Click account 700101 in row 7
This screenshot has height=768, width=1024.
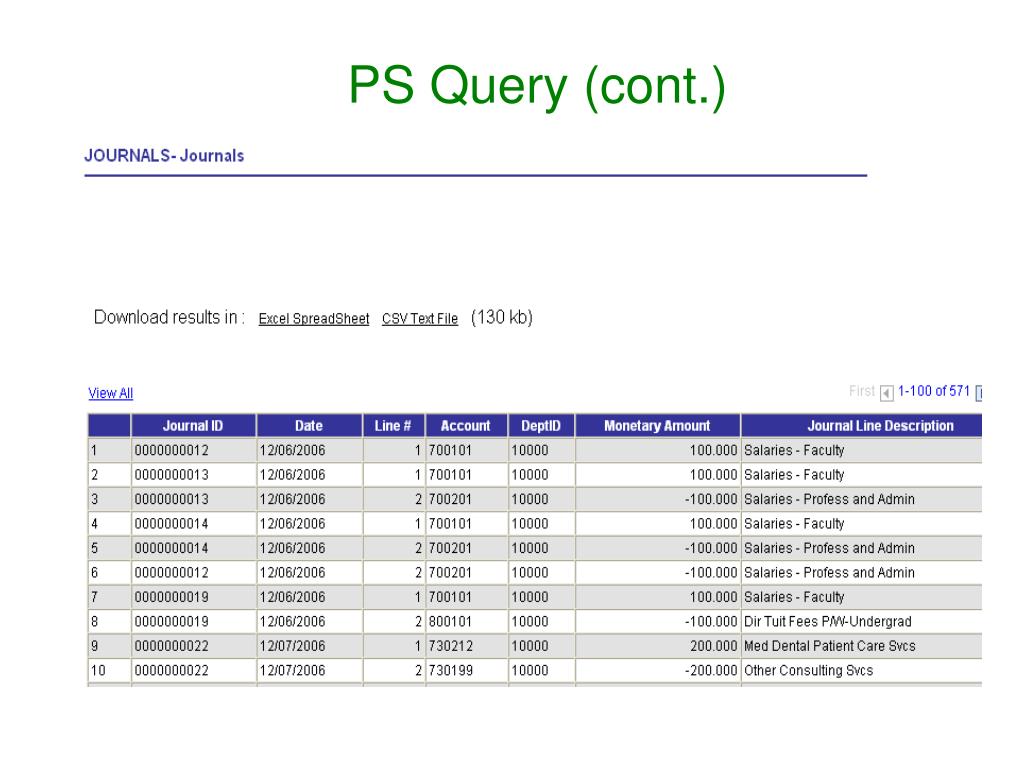point(450,597)
